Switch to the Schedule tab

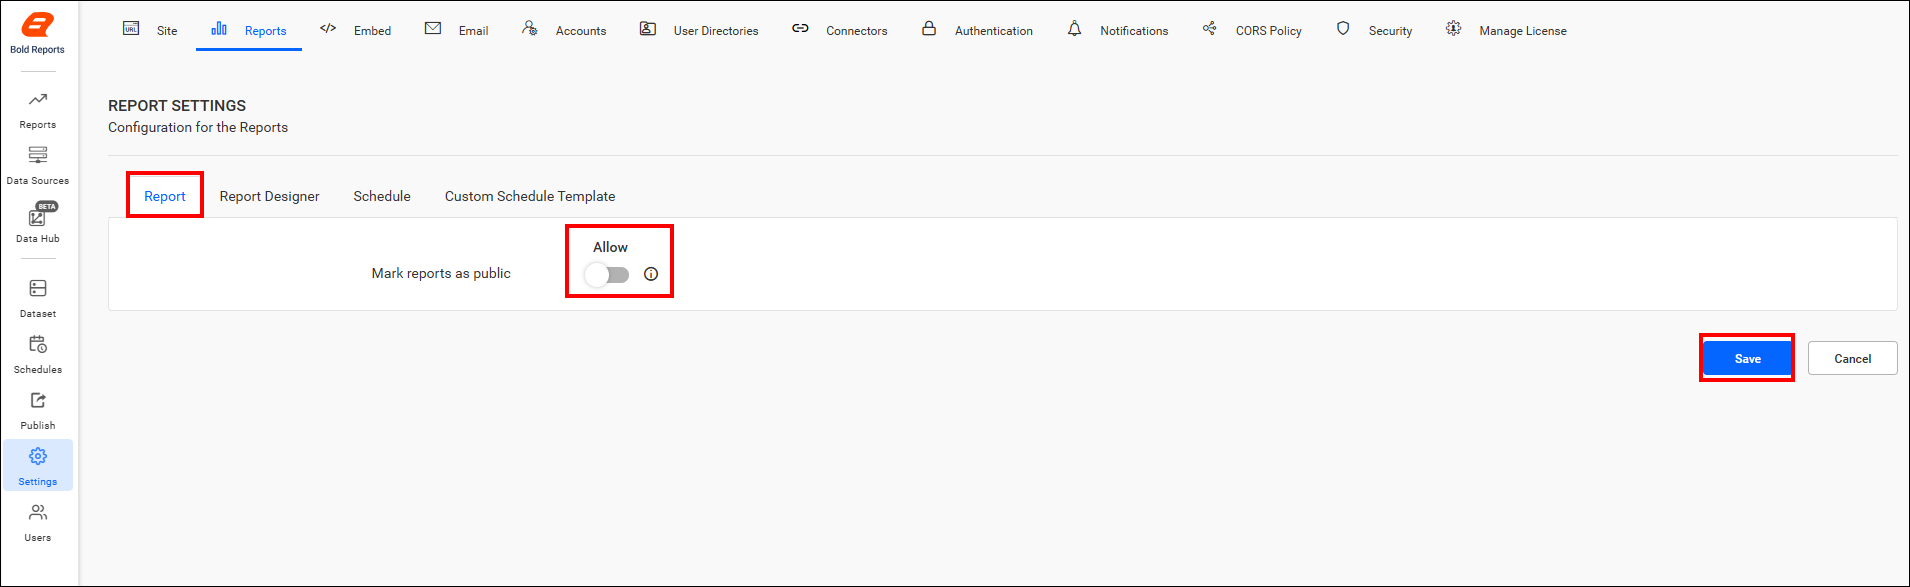[x=382, y=196]
